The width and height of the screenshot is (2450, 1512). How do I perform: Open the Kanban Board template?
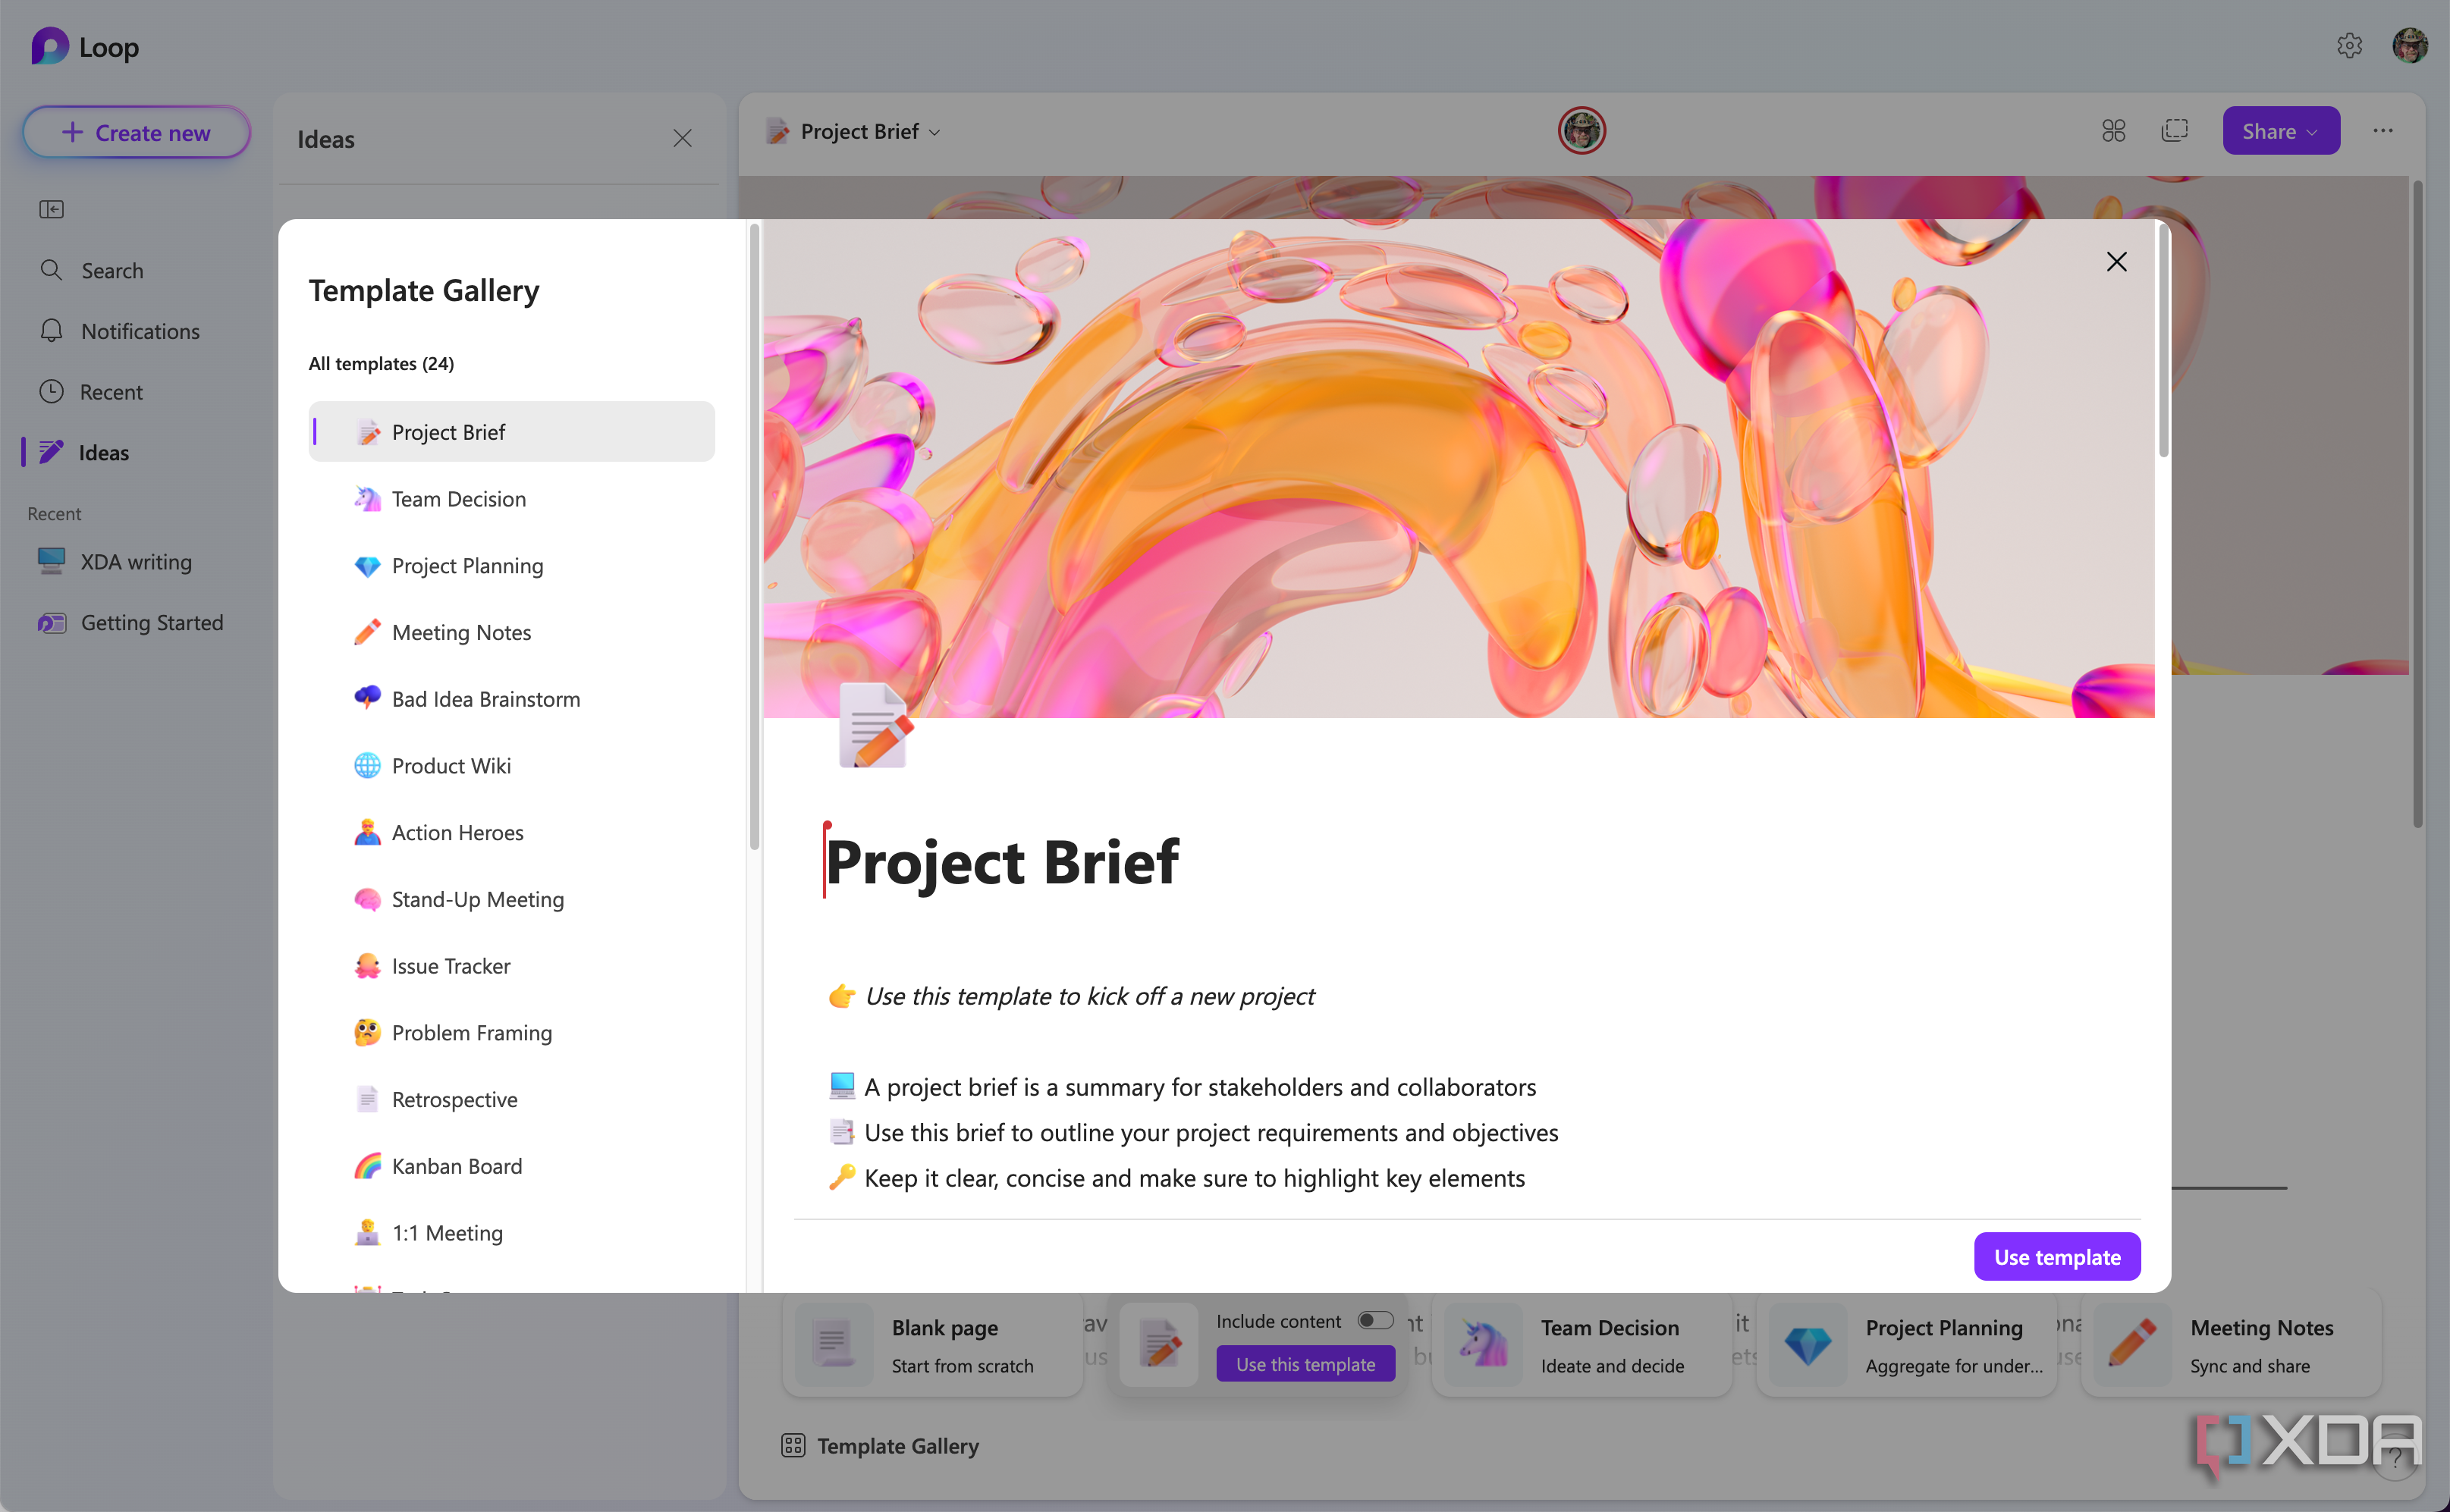[x=511, y=1166]
